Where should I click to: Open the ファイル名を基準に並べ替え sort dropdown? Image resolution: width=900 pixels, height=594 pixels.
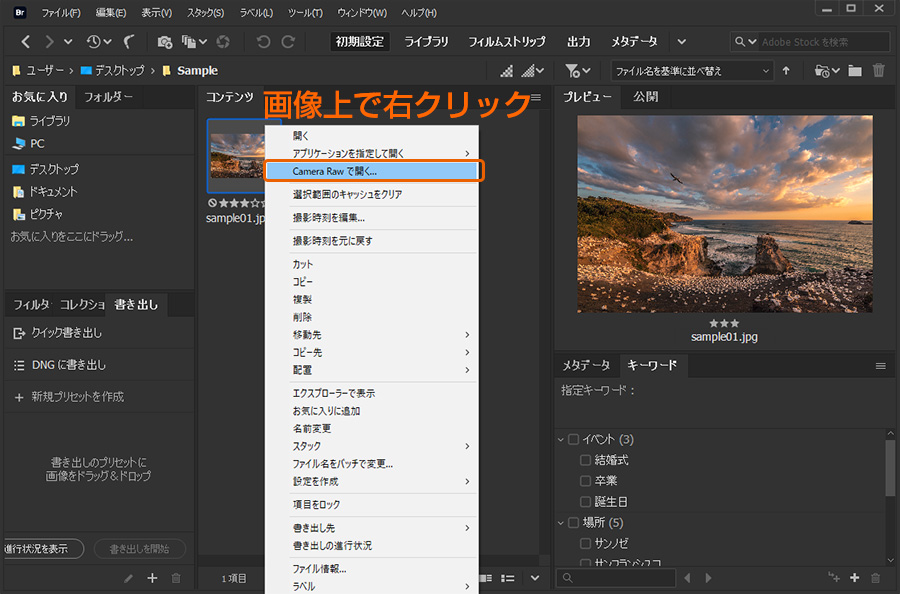[x=692, y=71]
